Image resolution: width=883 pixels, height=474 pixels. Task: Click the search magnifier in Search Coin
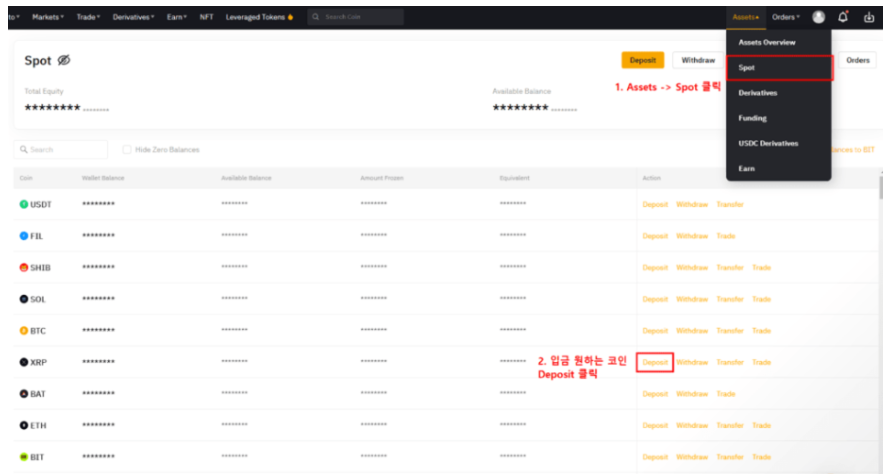click(x=315, y=17)
